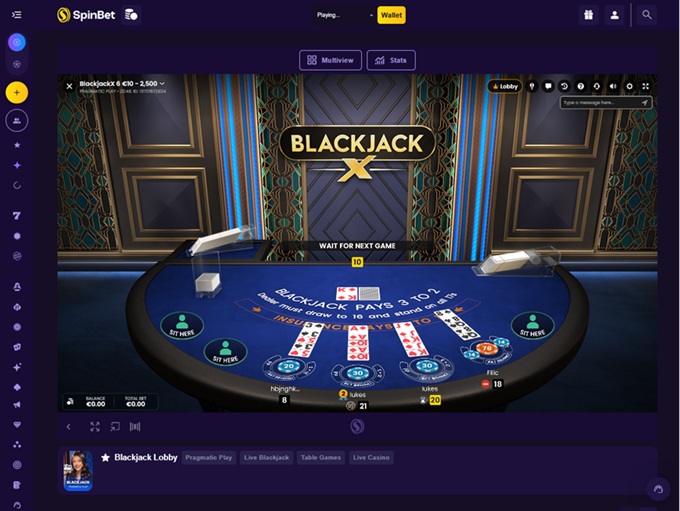The image size is (680, 511).
Task: Open the Playing balance dropdown
Action: tap(344, 15)
